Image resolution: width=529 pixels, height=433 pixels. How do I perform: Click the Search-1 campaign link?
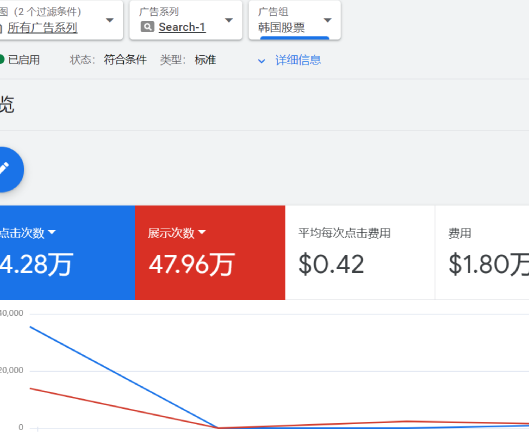coord(182,27)
